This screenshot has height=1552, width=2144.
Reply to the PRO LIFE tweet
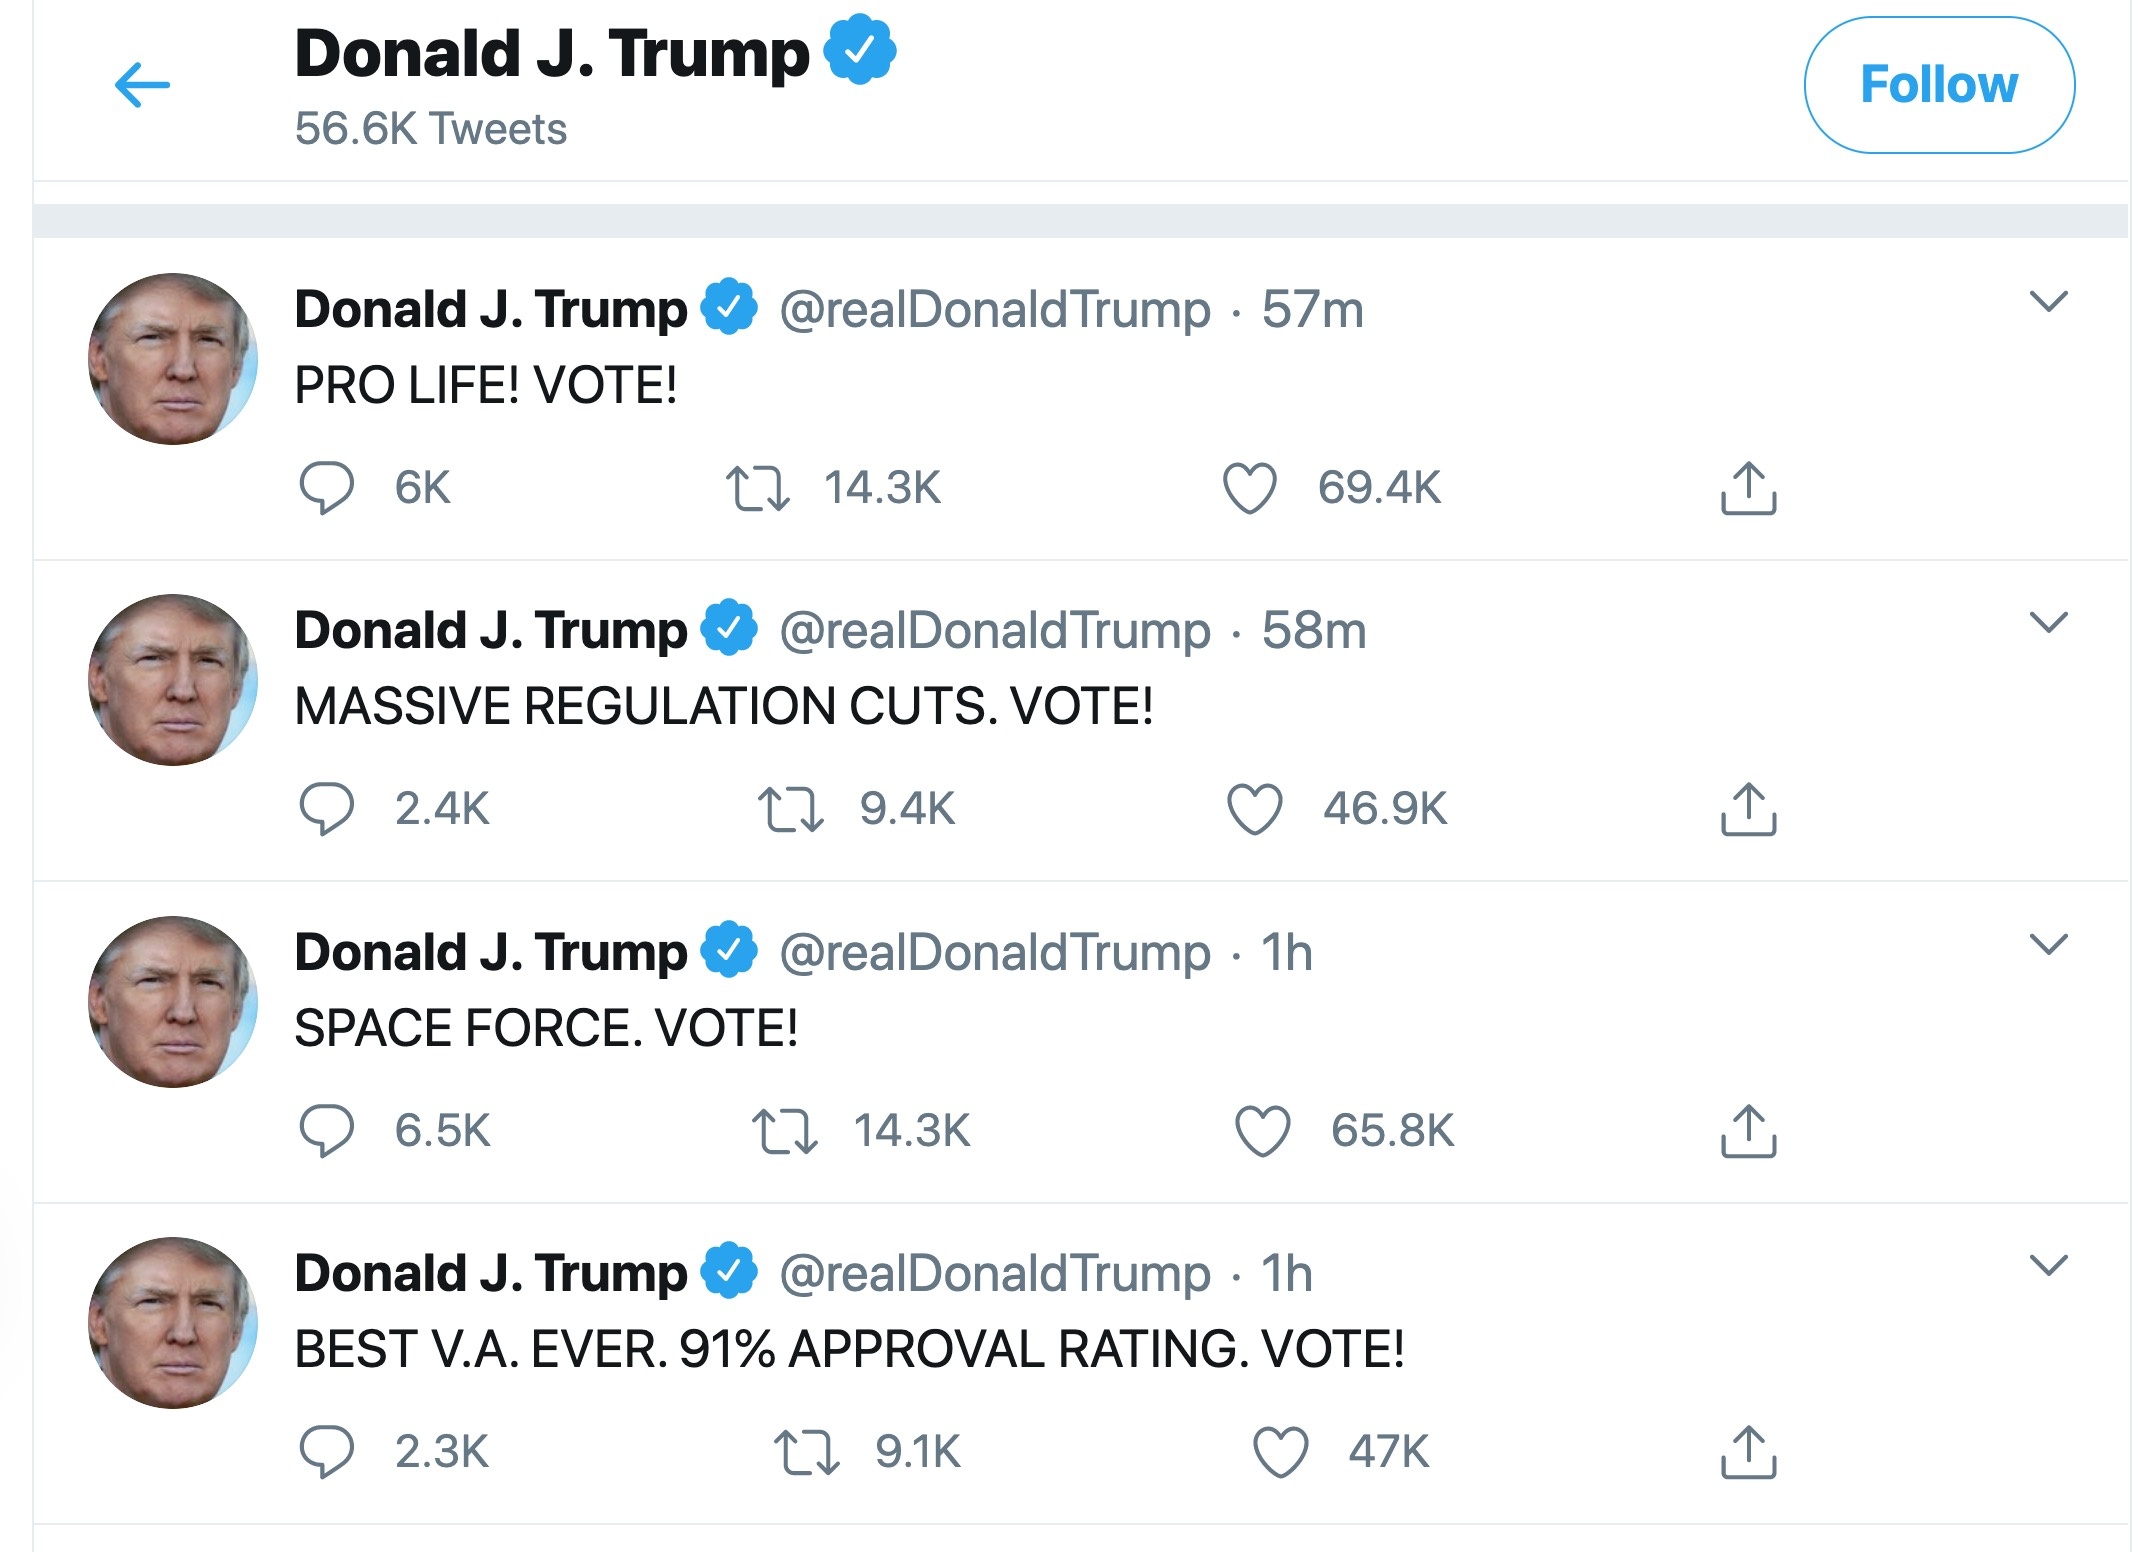tap(325, 487)
